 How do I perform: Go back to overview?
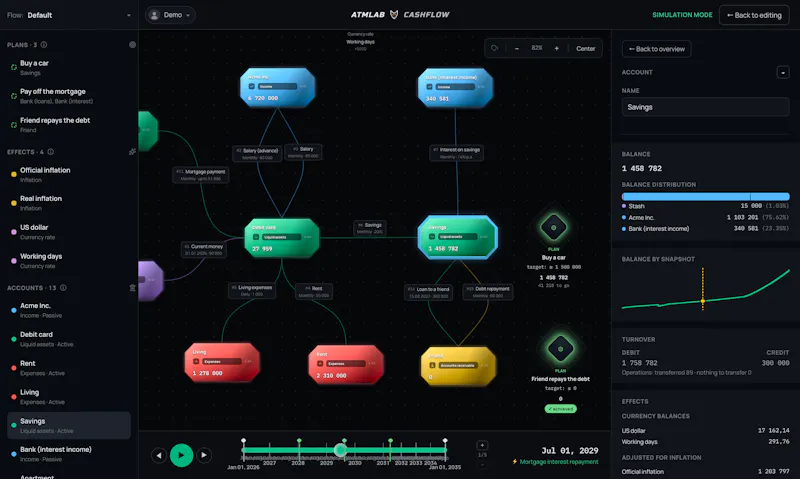(x=657, y=49)
